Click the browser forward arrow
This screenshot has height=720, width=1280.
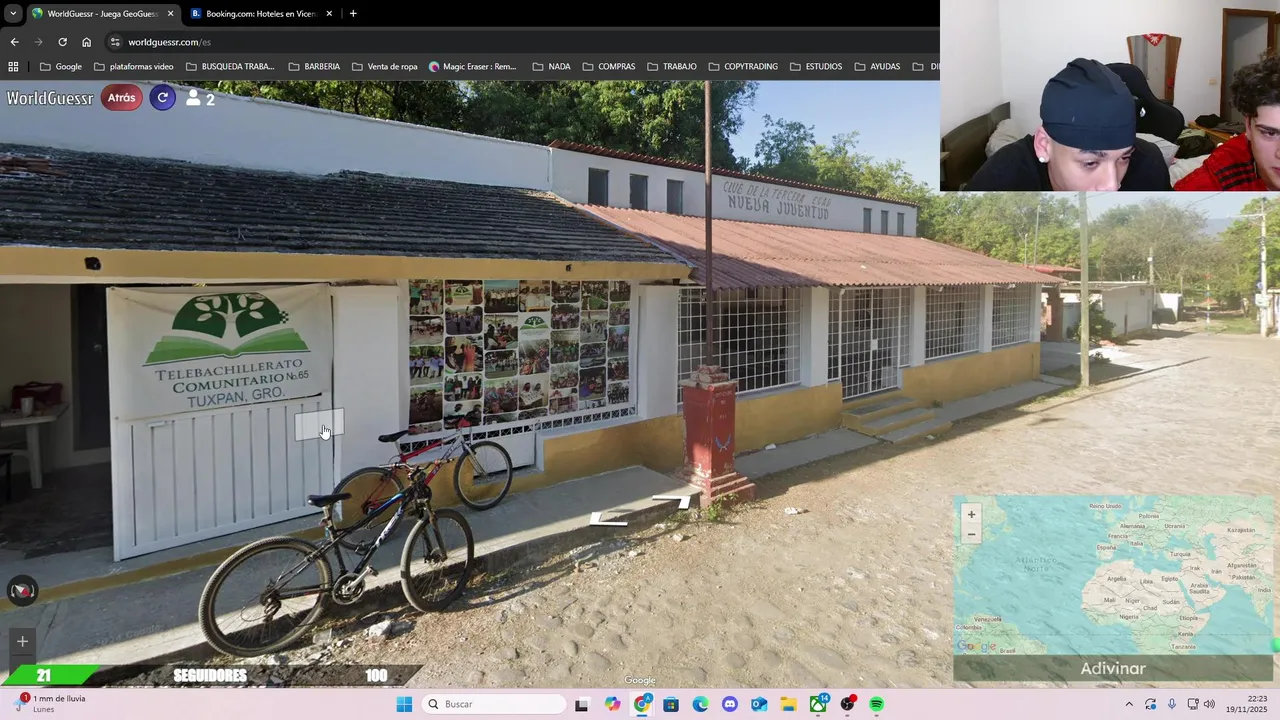[38, 42]
